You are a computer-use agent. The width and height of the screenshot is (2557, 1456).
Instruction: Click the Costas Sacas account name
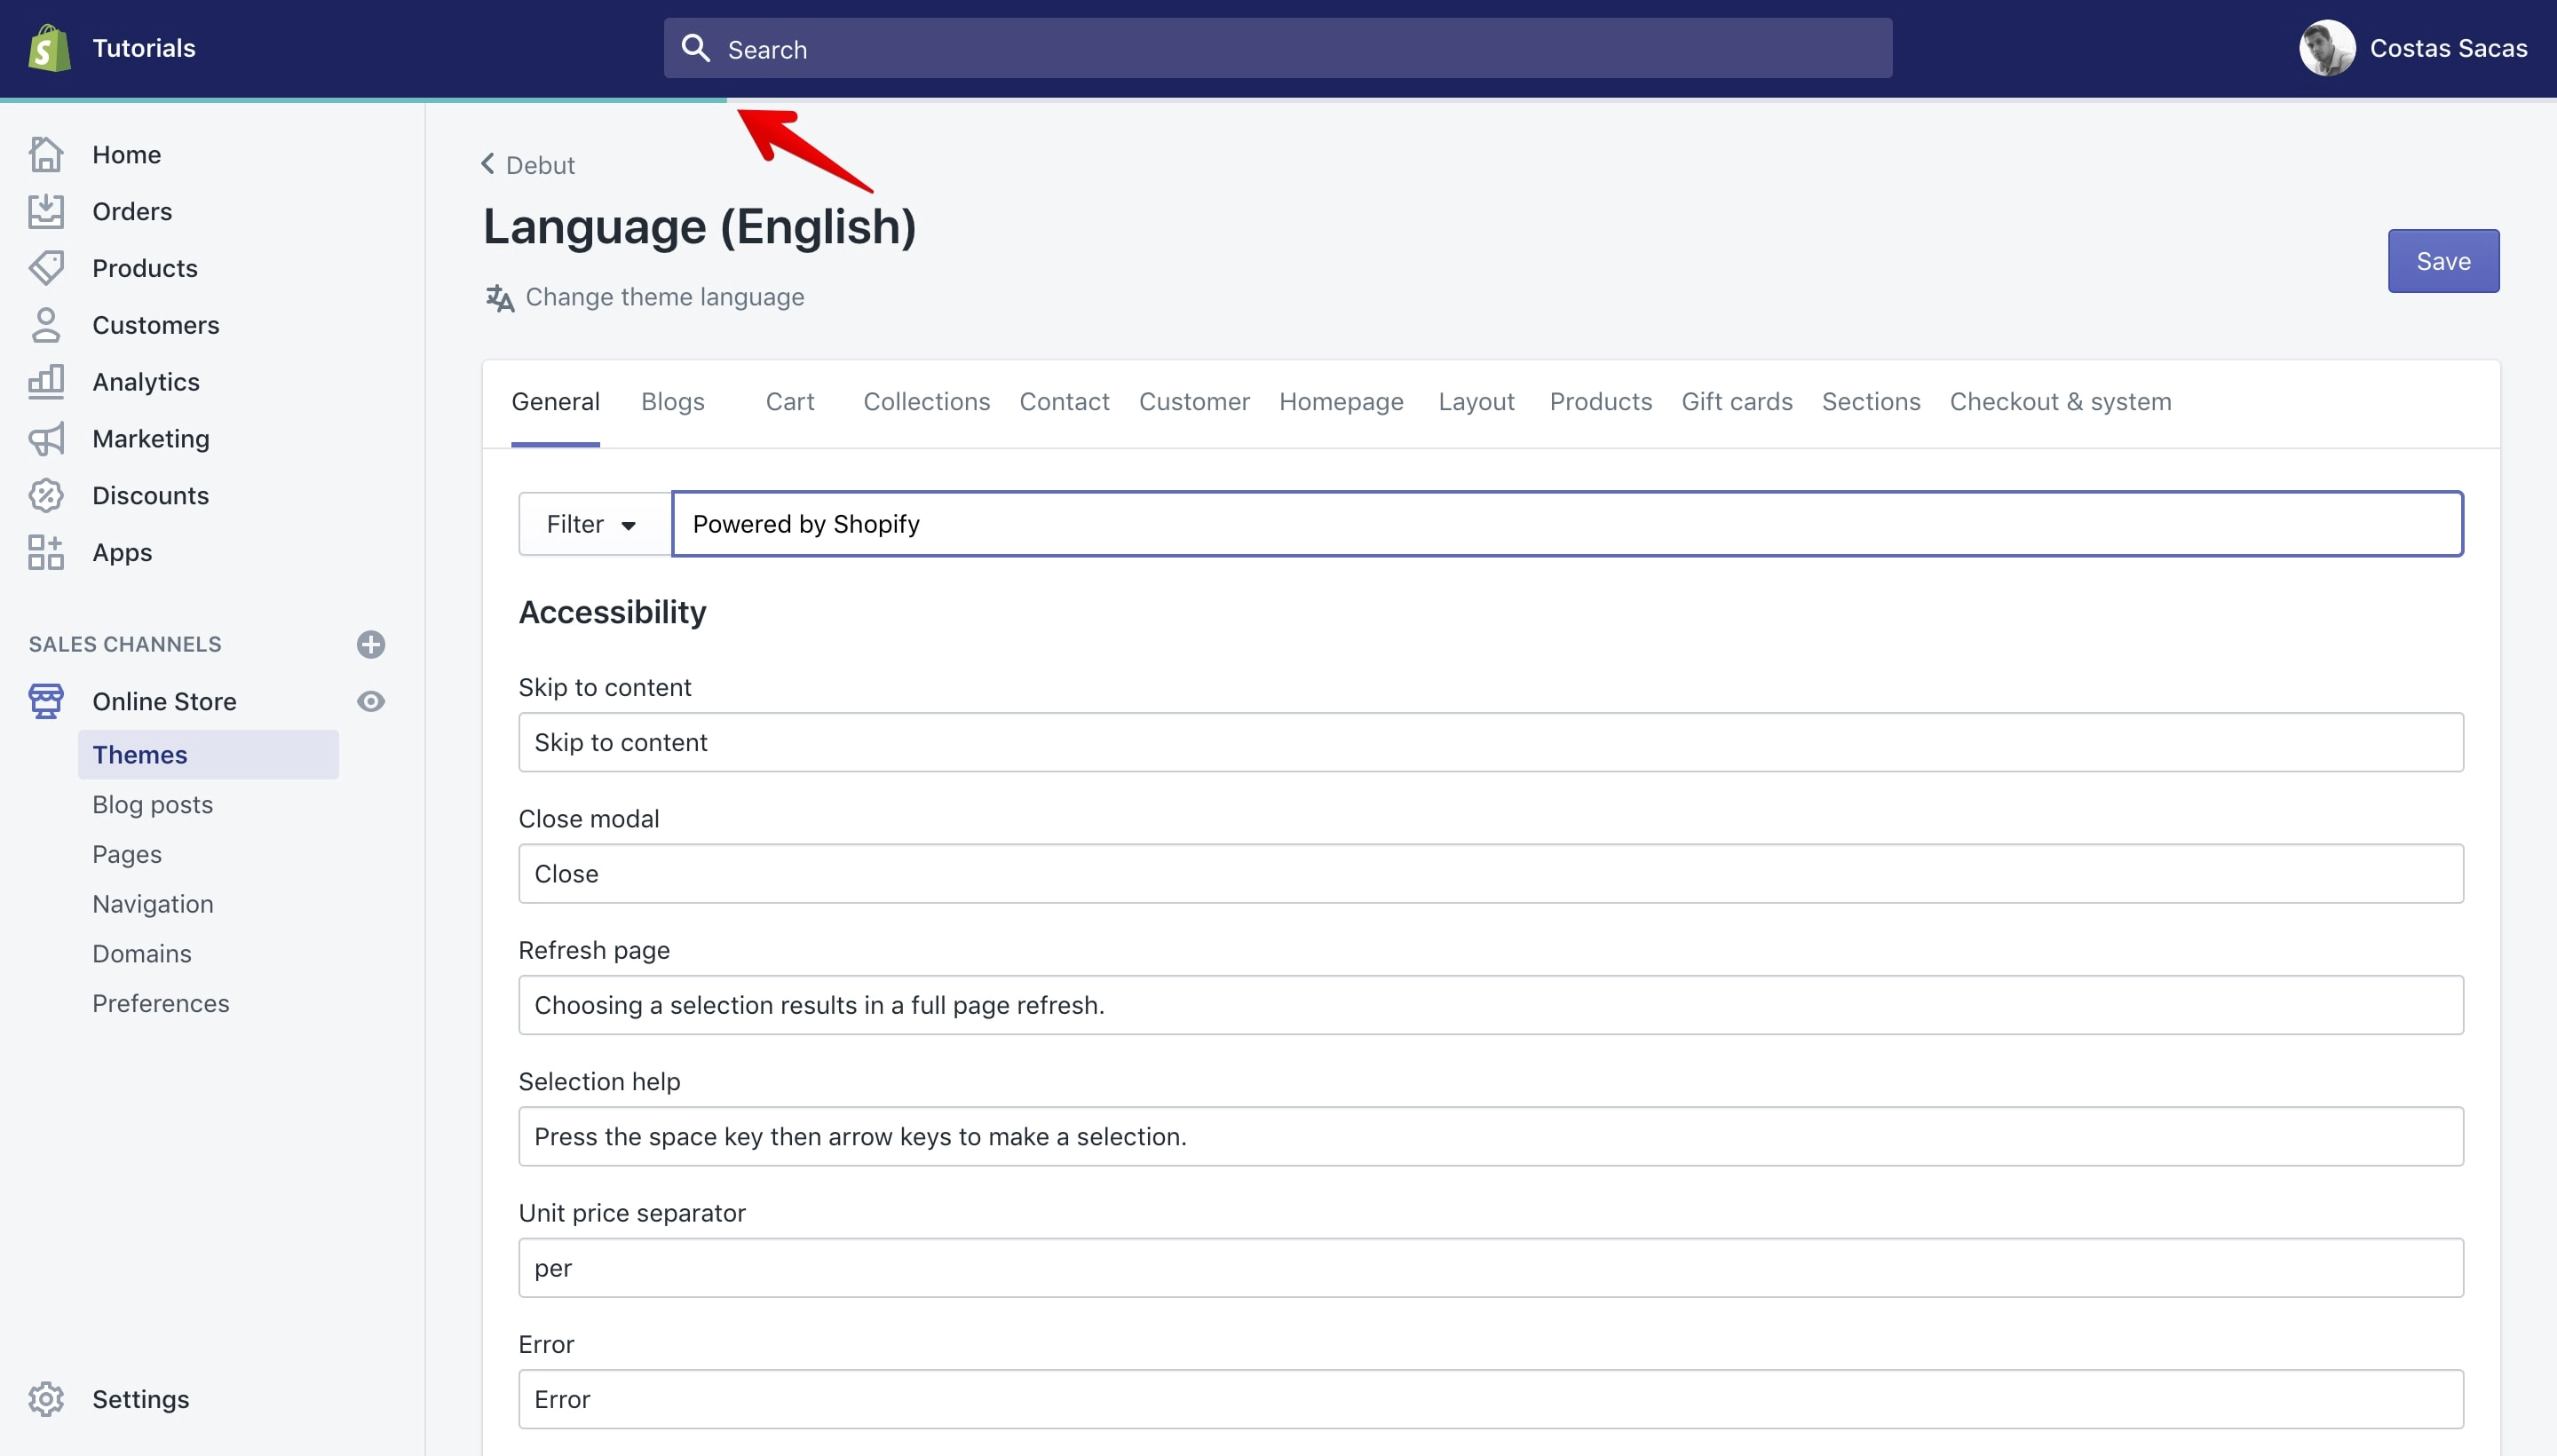[2448, 48]
